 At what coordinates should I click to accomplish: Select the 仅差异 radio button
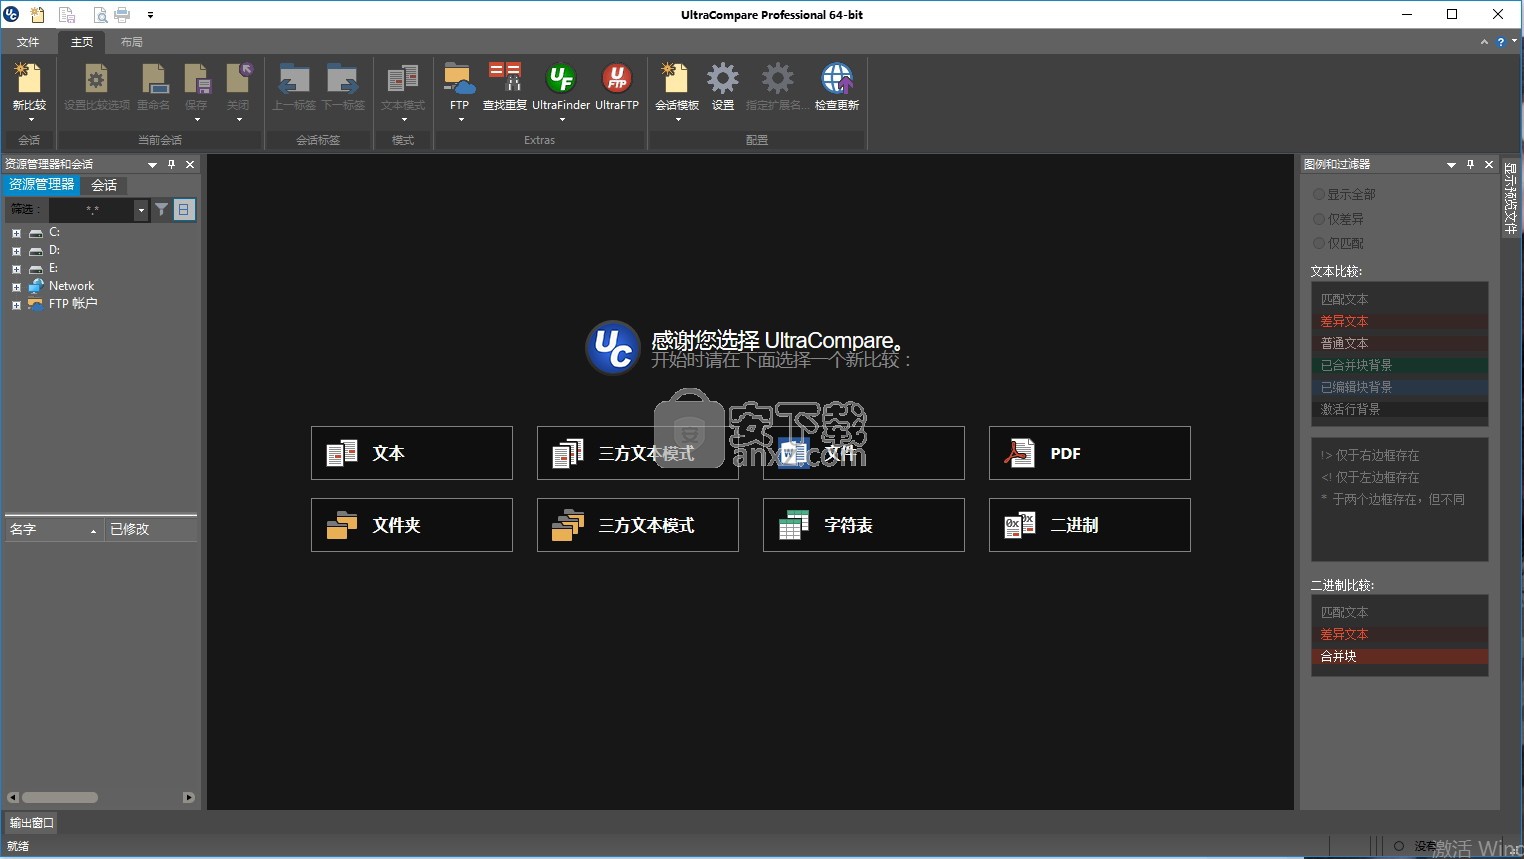point(1319,218)
